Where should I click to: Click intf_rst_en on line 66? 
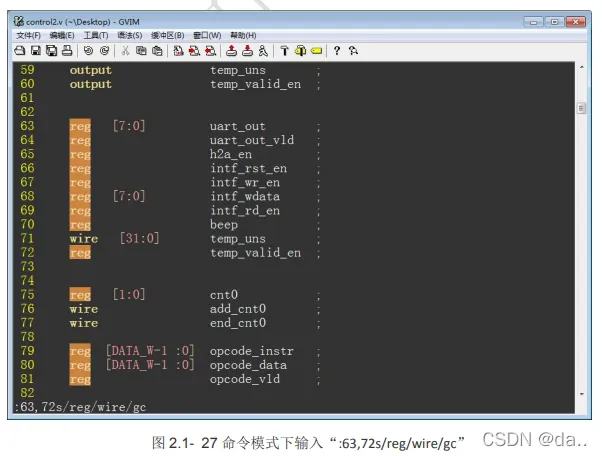(248, 168)
